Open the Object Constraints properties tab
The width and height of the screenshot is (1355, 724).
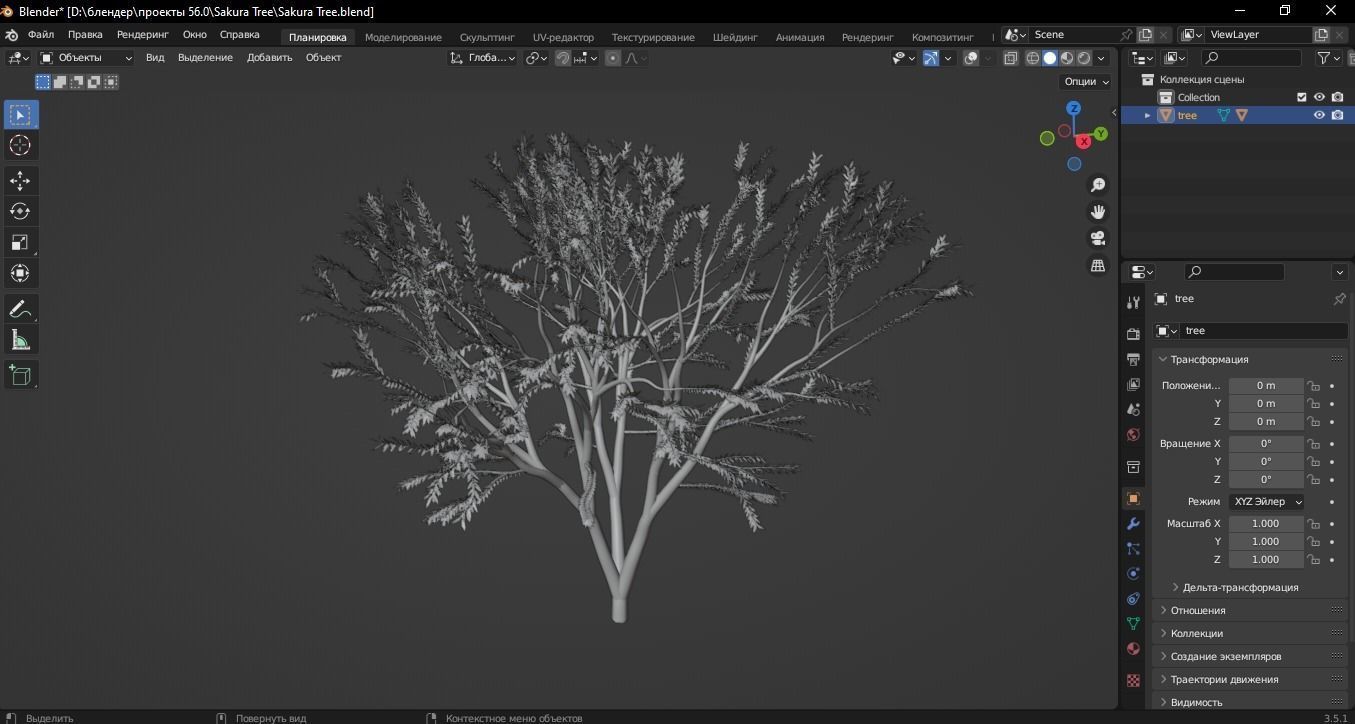point(1133,598)
